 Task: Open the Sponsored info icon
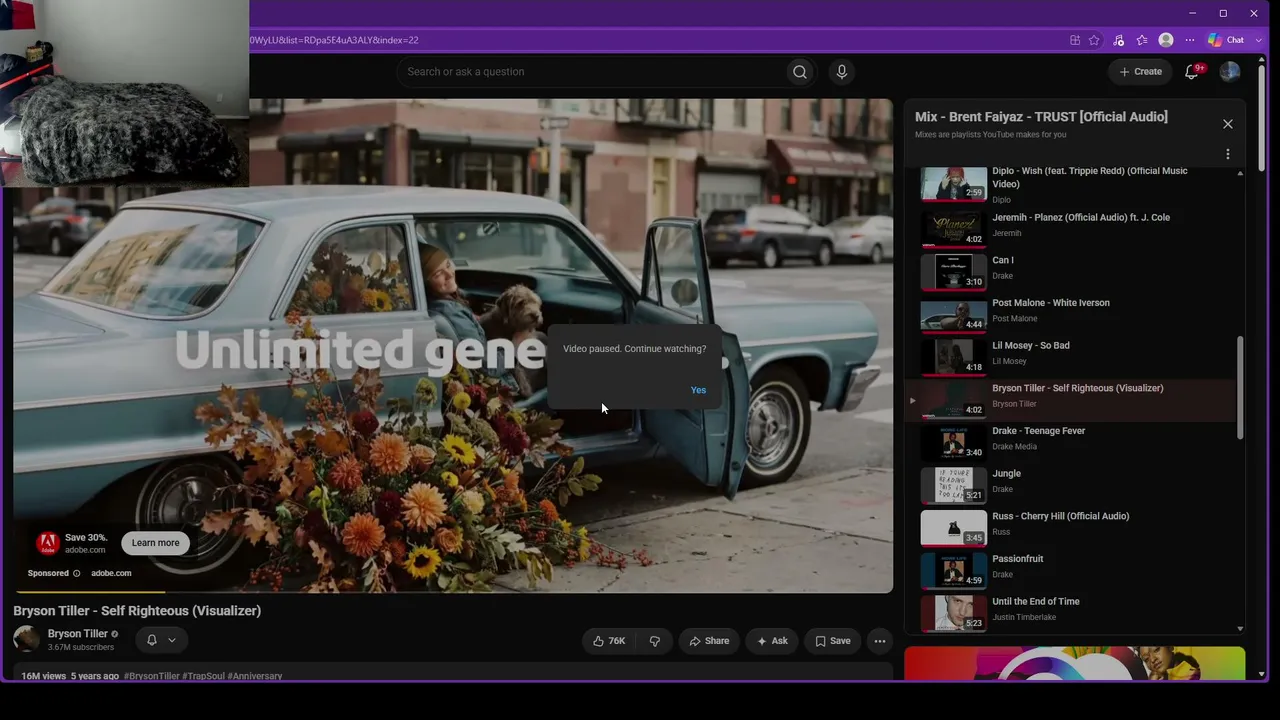tap(76, 573)
